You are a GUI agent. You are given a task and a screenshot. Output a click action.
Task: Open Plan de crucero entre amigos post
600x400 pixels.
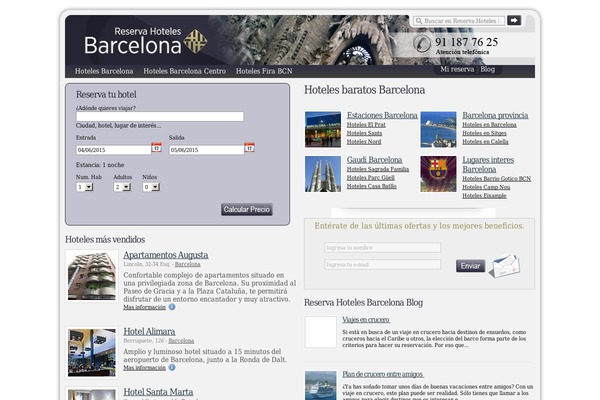(383, 374)
